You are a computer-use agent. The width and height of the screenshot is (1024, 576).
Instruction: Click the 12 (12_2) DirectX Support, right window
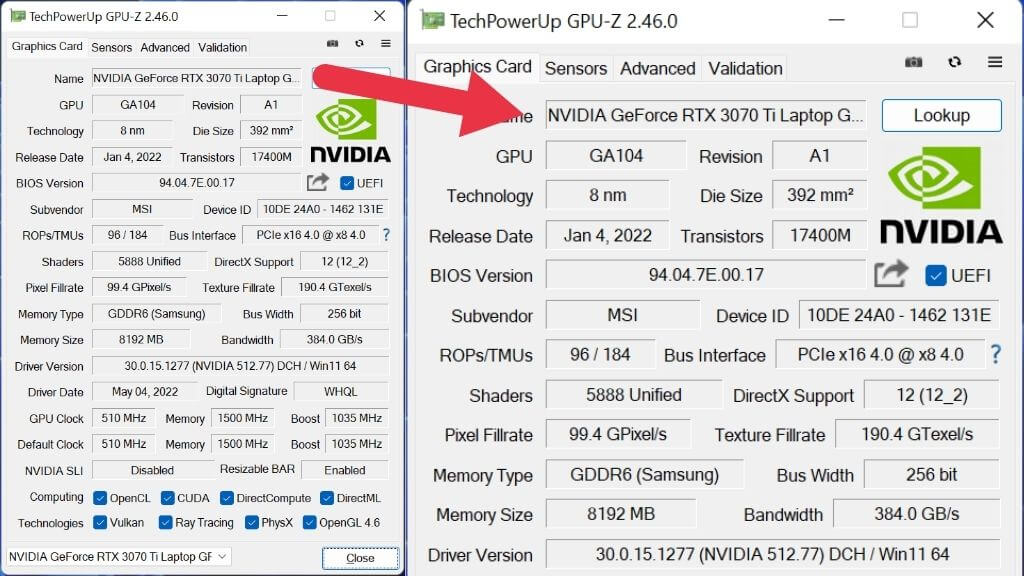pos(931,395)
